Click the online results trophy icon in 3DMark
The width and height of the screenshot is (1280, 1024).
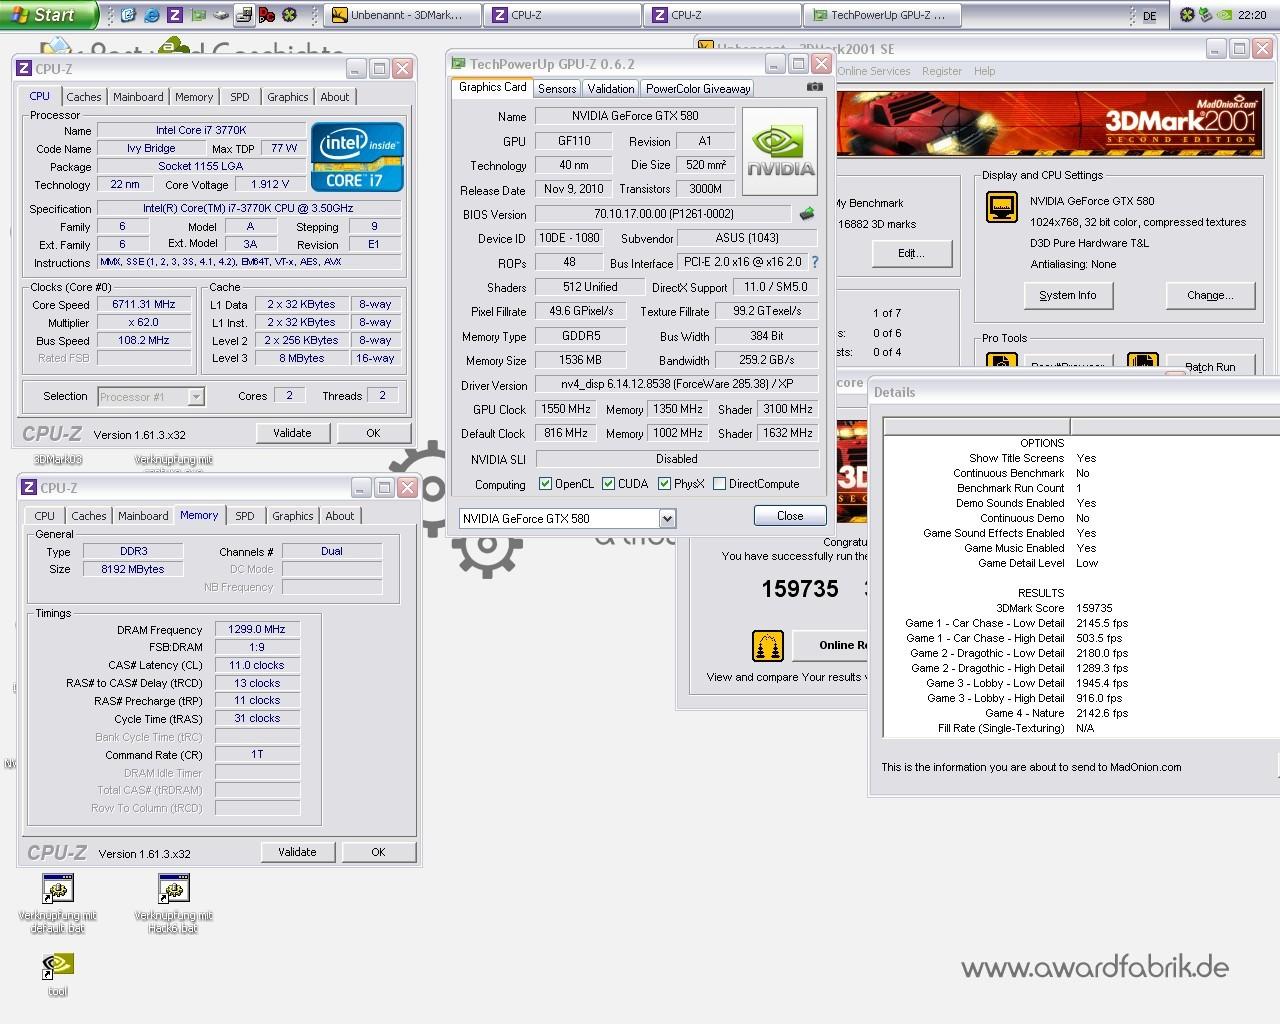tap(768, 645)
